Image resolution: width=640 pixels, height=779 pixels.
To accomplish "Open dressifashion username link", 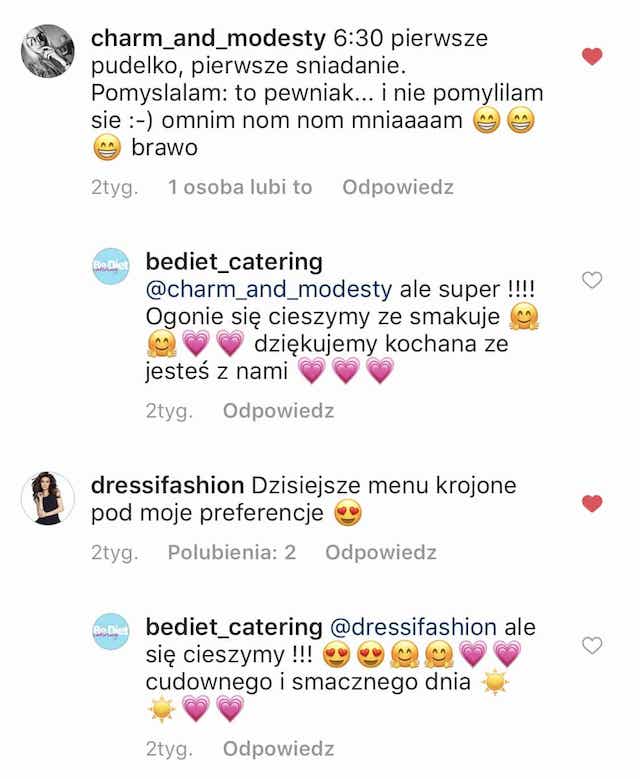I will click(167, 485).
